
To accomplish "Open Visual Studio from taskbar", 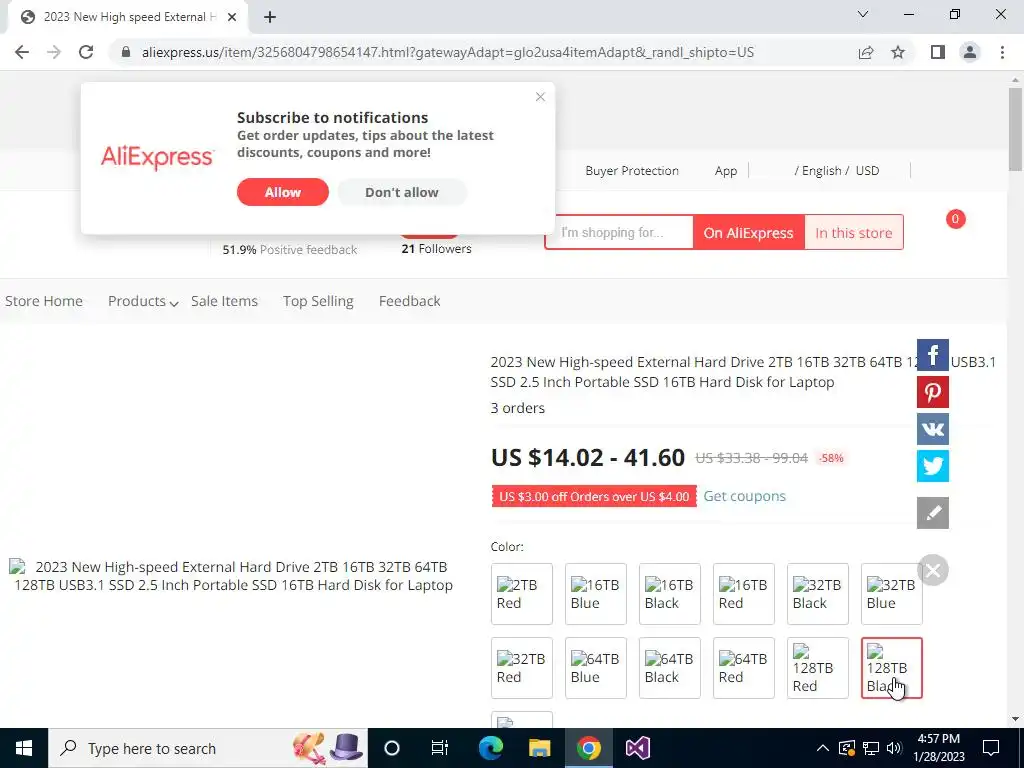I will [637, 748].
